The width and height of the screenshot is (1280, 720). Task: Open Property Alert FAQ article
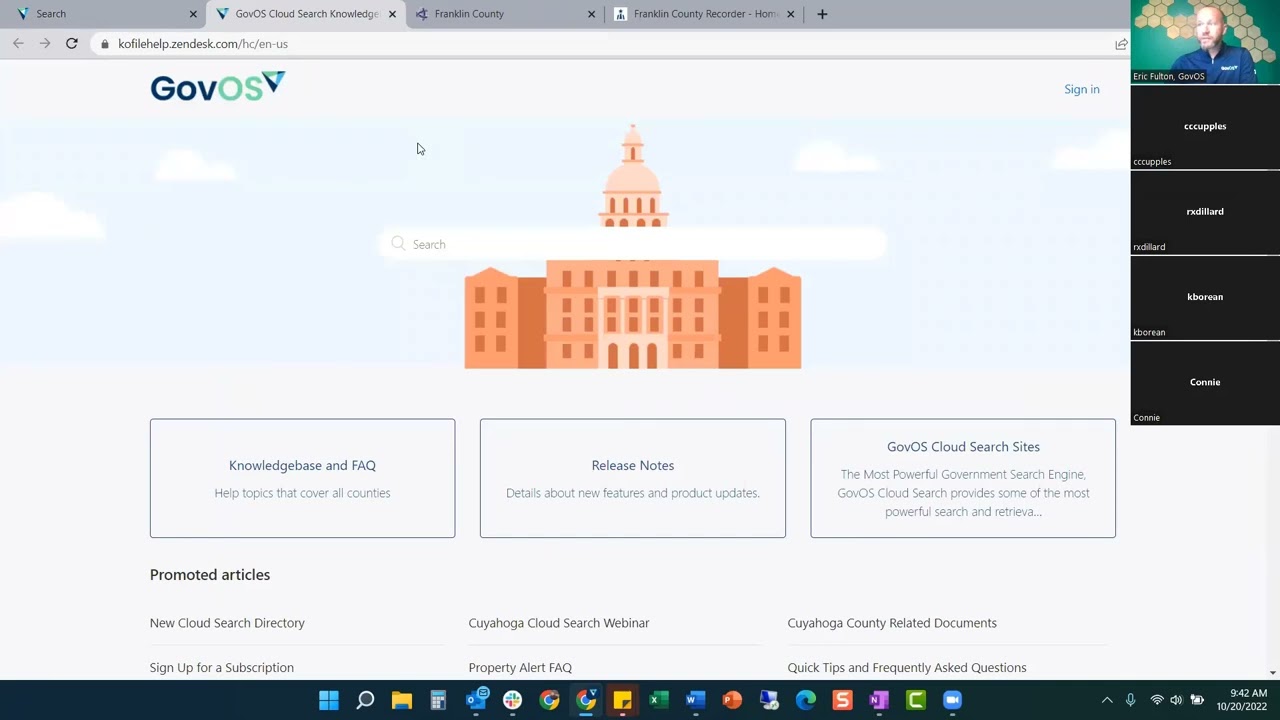pos(520,668)
